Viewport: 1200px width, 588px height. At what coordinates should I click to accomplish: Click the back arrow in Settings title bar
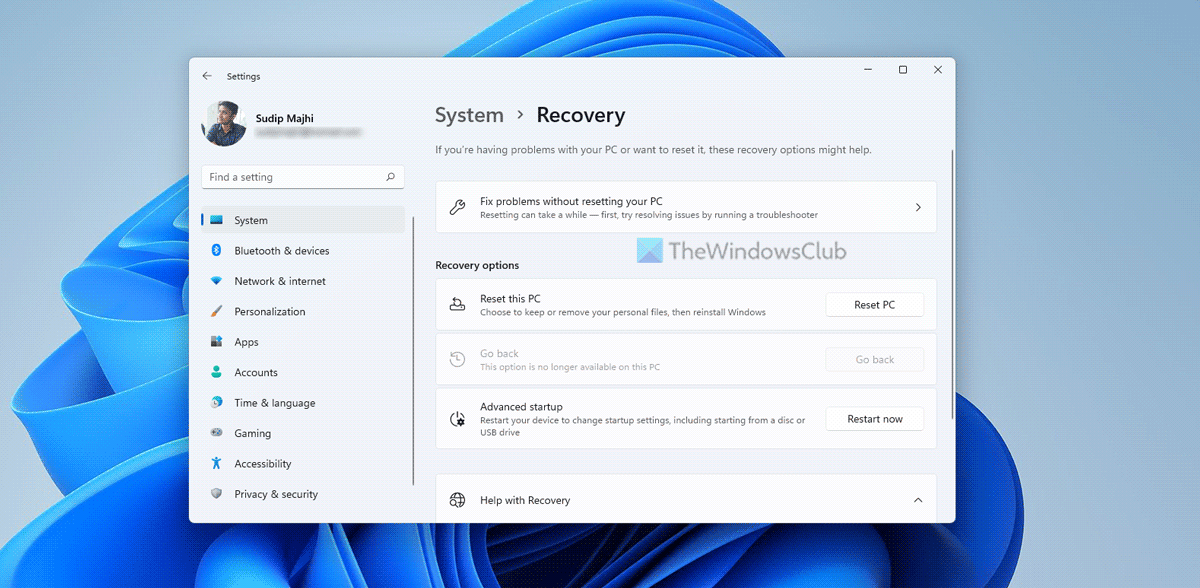(207, 76)
